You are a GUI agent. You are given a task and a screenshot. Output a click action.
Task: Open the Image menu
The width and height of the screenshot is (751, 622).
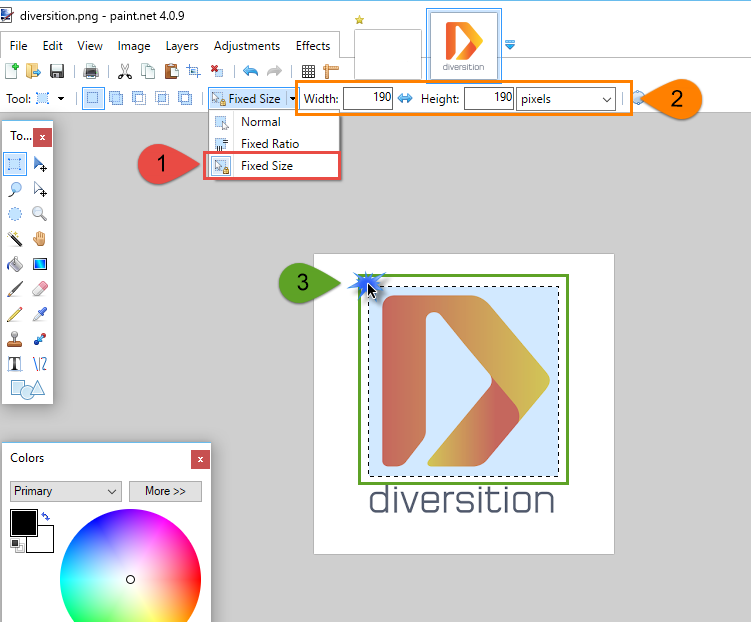coord(134,46)
